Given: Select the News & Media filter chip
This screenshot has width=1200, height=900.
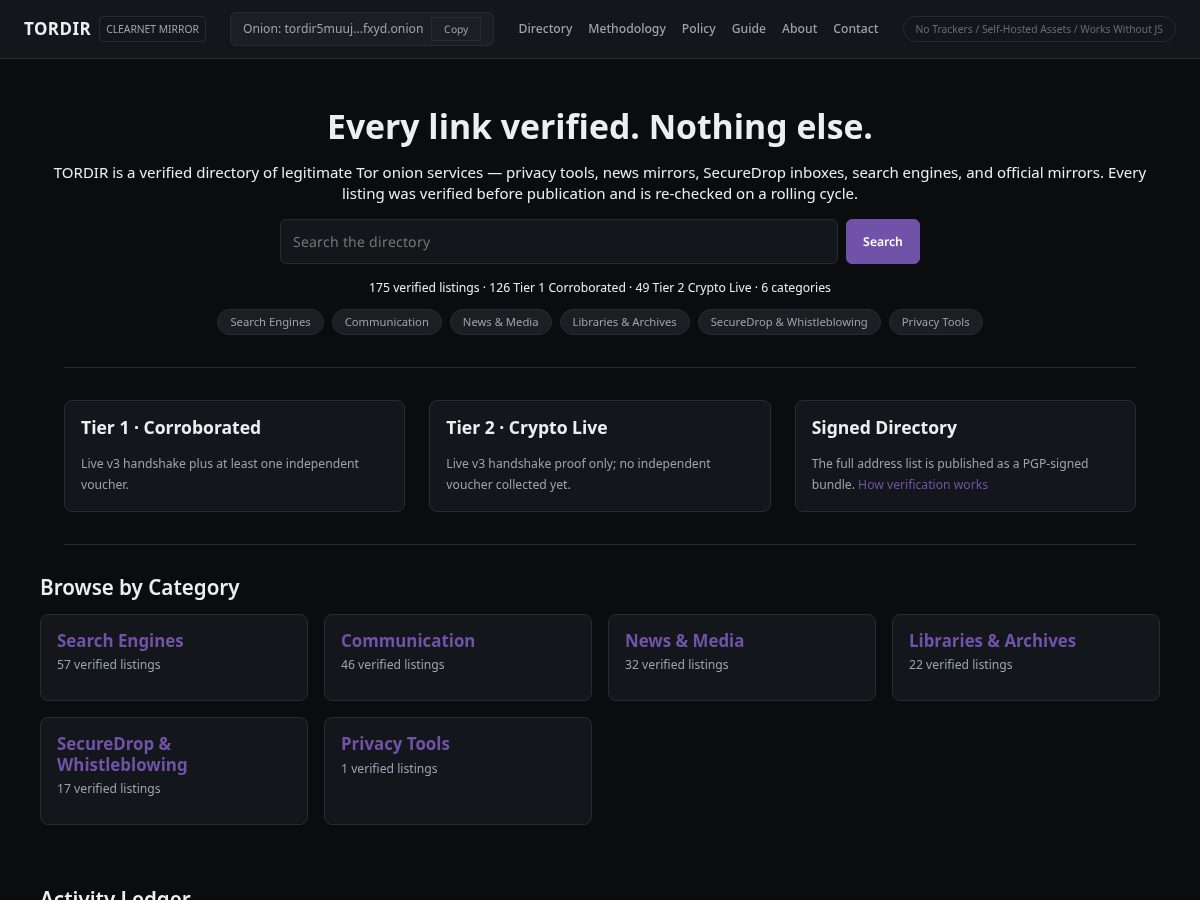Looking at the screenshot, I should click(x=500, y=322).
